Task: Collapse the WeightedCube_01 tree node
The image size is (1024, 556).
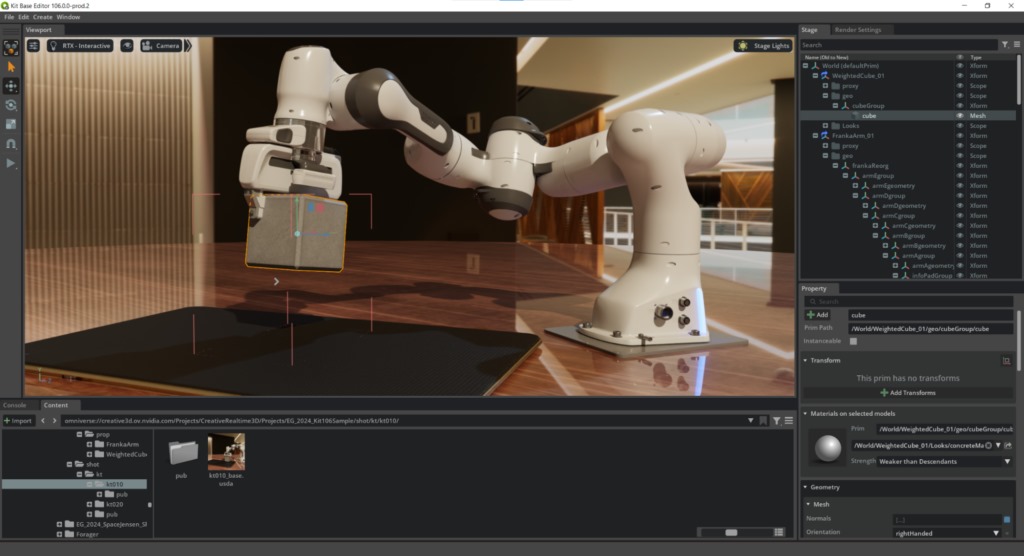Action: [815, 76]
